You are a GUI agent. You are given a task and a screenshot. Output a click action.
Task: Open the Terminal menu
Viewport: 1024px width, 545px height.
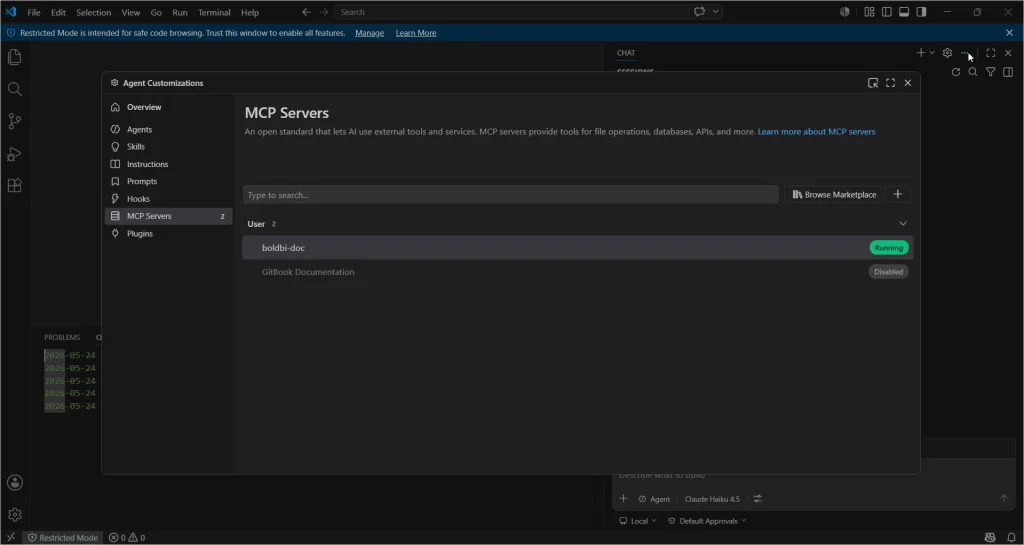pyautogui.click(x=214, y=12)
